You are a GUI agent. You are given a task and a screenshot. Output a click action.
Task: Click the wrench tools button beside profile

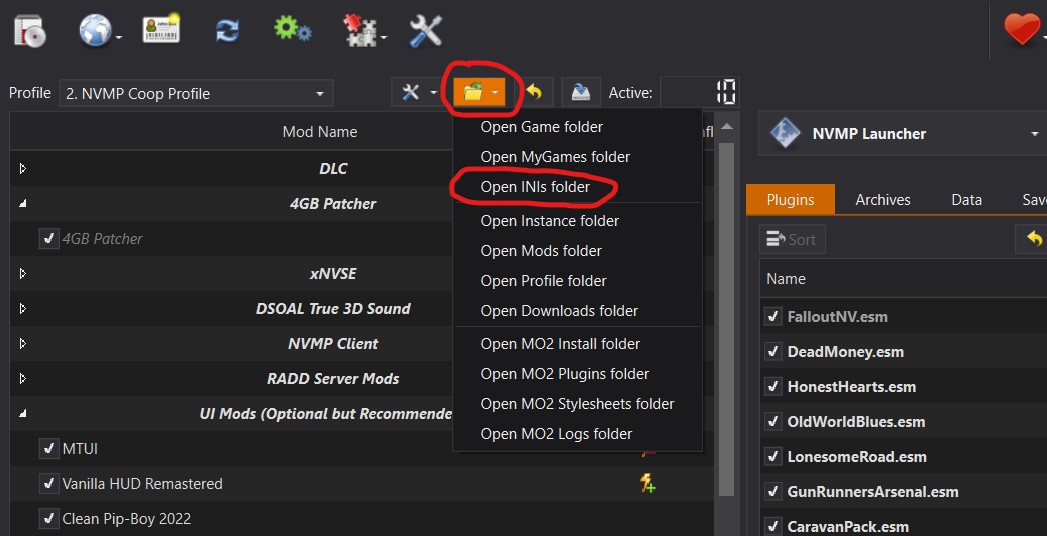coord(410,92)
